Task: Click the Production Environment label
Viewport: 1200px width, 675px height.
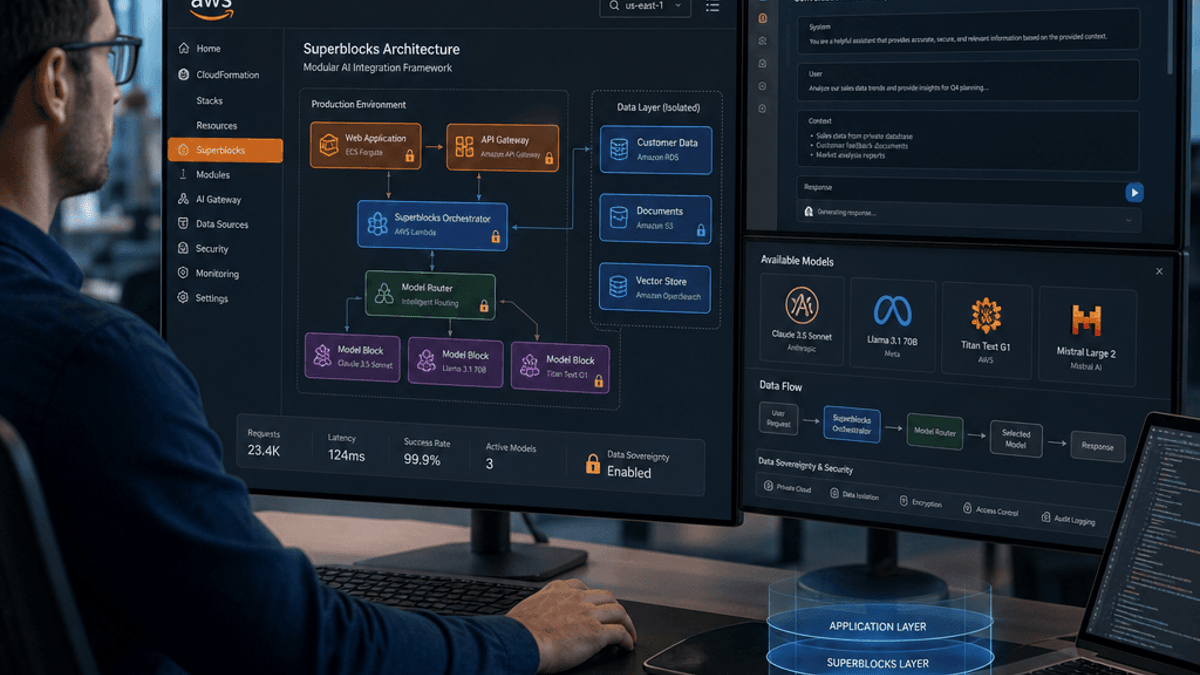Action: (x=358, y=104)
